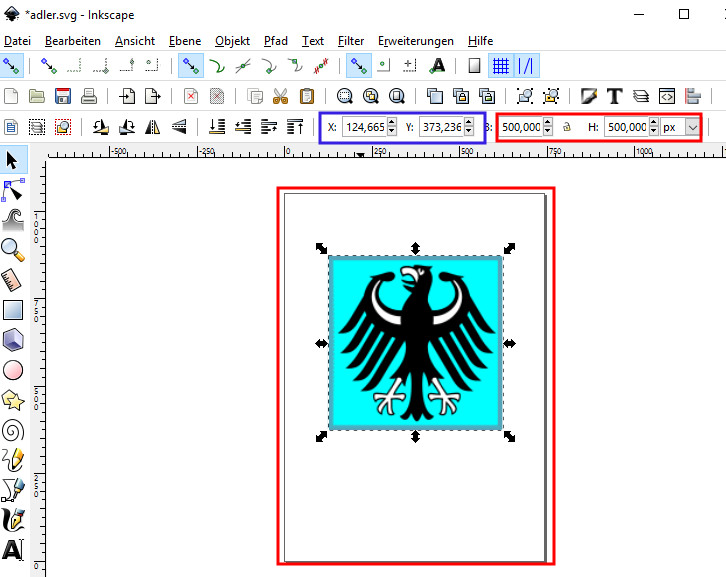
Task: Select the Star polygon tool
Action: click(13, 400)
